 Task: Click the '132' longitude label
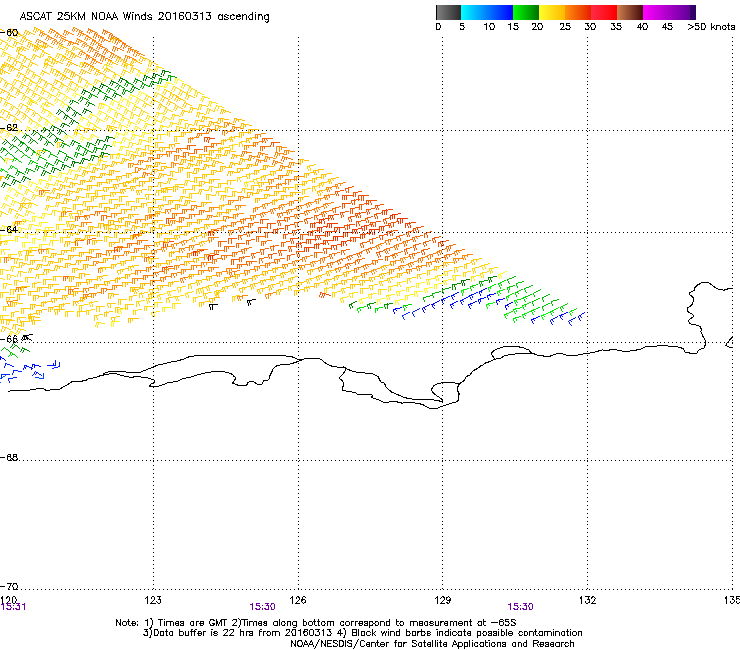pos(588,600)
